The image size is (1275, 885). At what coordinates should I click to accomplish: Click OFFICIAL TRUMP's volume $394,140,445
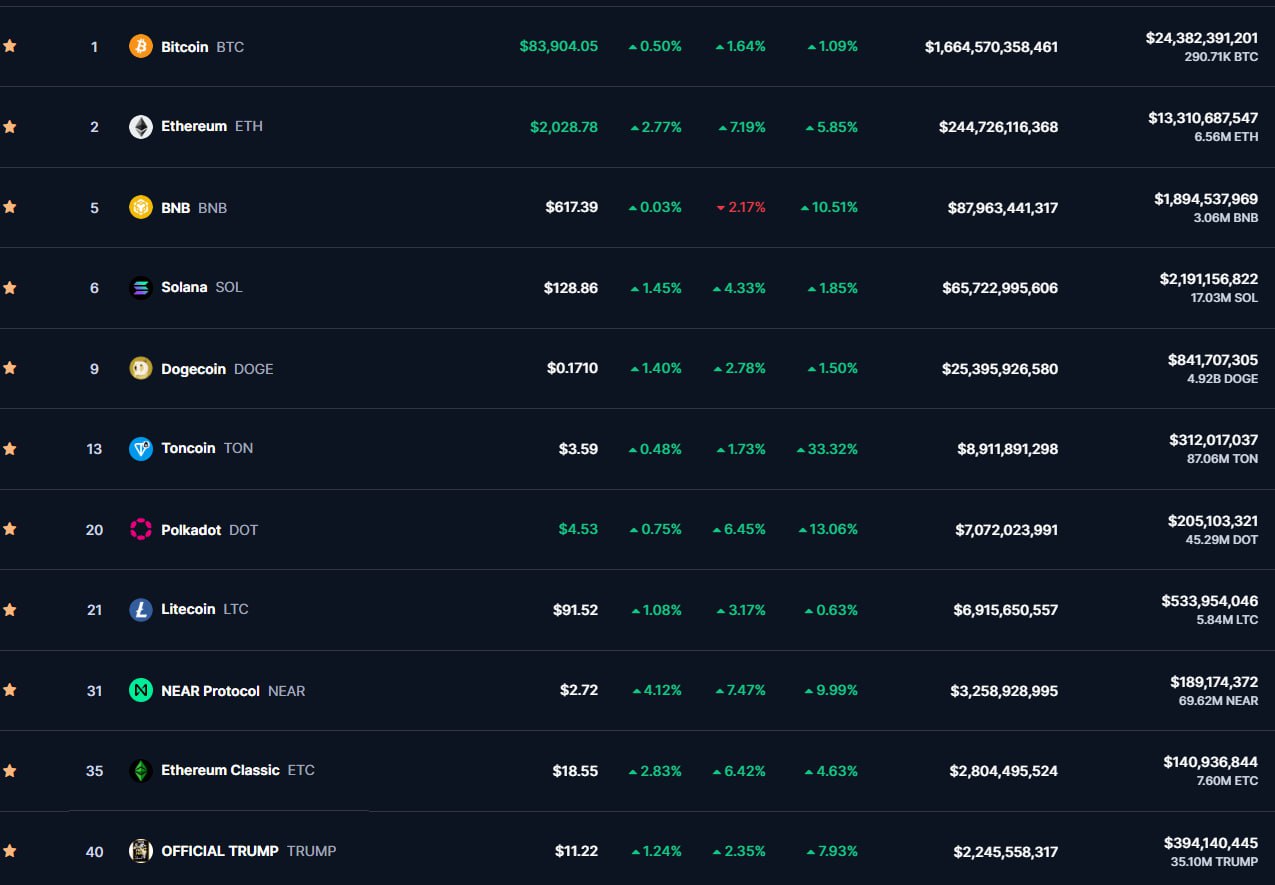(1211, 843)
